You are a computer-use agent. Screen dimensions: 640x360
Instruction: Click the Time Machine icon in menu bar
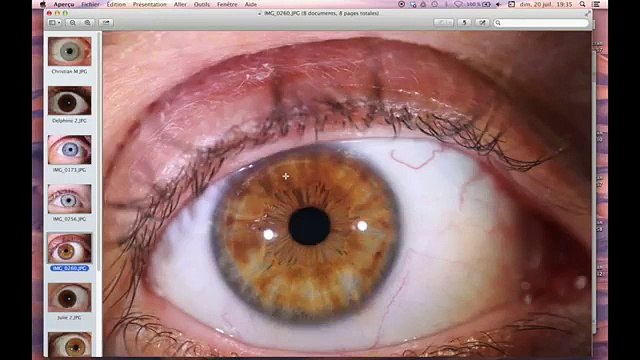pos(435,4)
